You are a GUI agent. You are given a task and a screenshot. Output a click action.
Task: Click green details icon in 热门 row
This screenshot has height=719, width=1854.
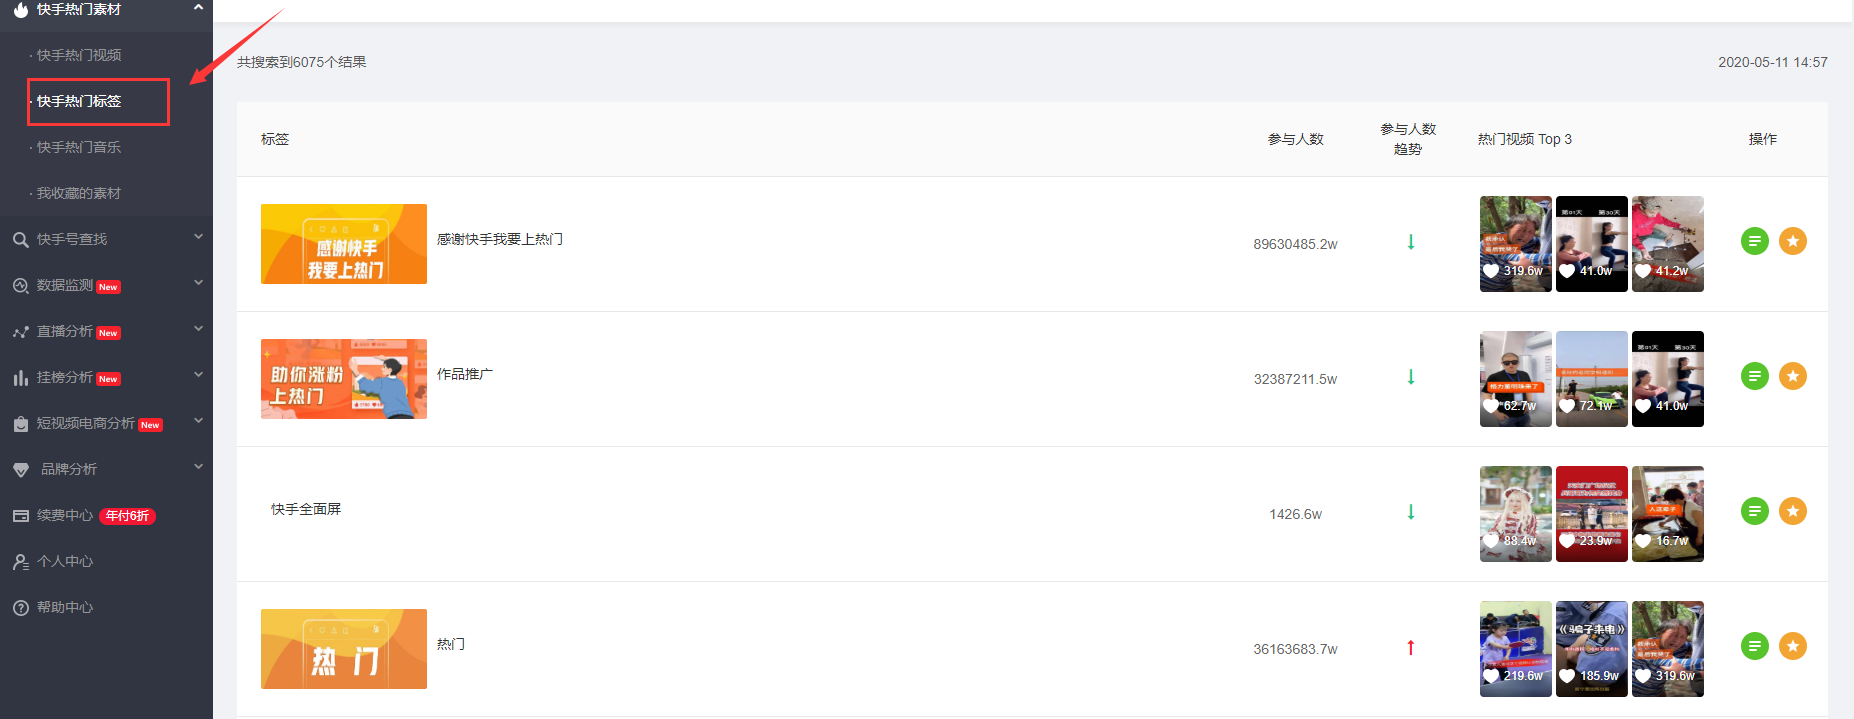[x=1754, y=646]
